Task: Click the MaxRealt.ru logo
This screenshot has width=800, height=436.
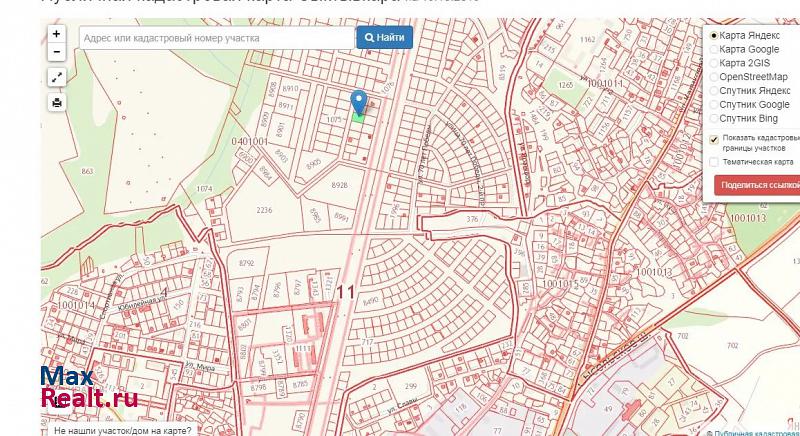Action: point(88,389)
